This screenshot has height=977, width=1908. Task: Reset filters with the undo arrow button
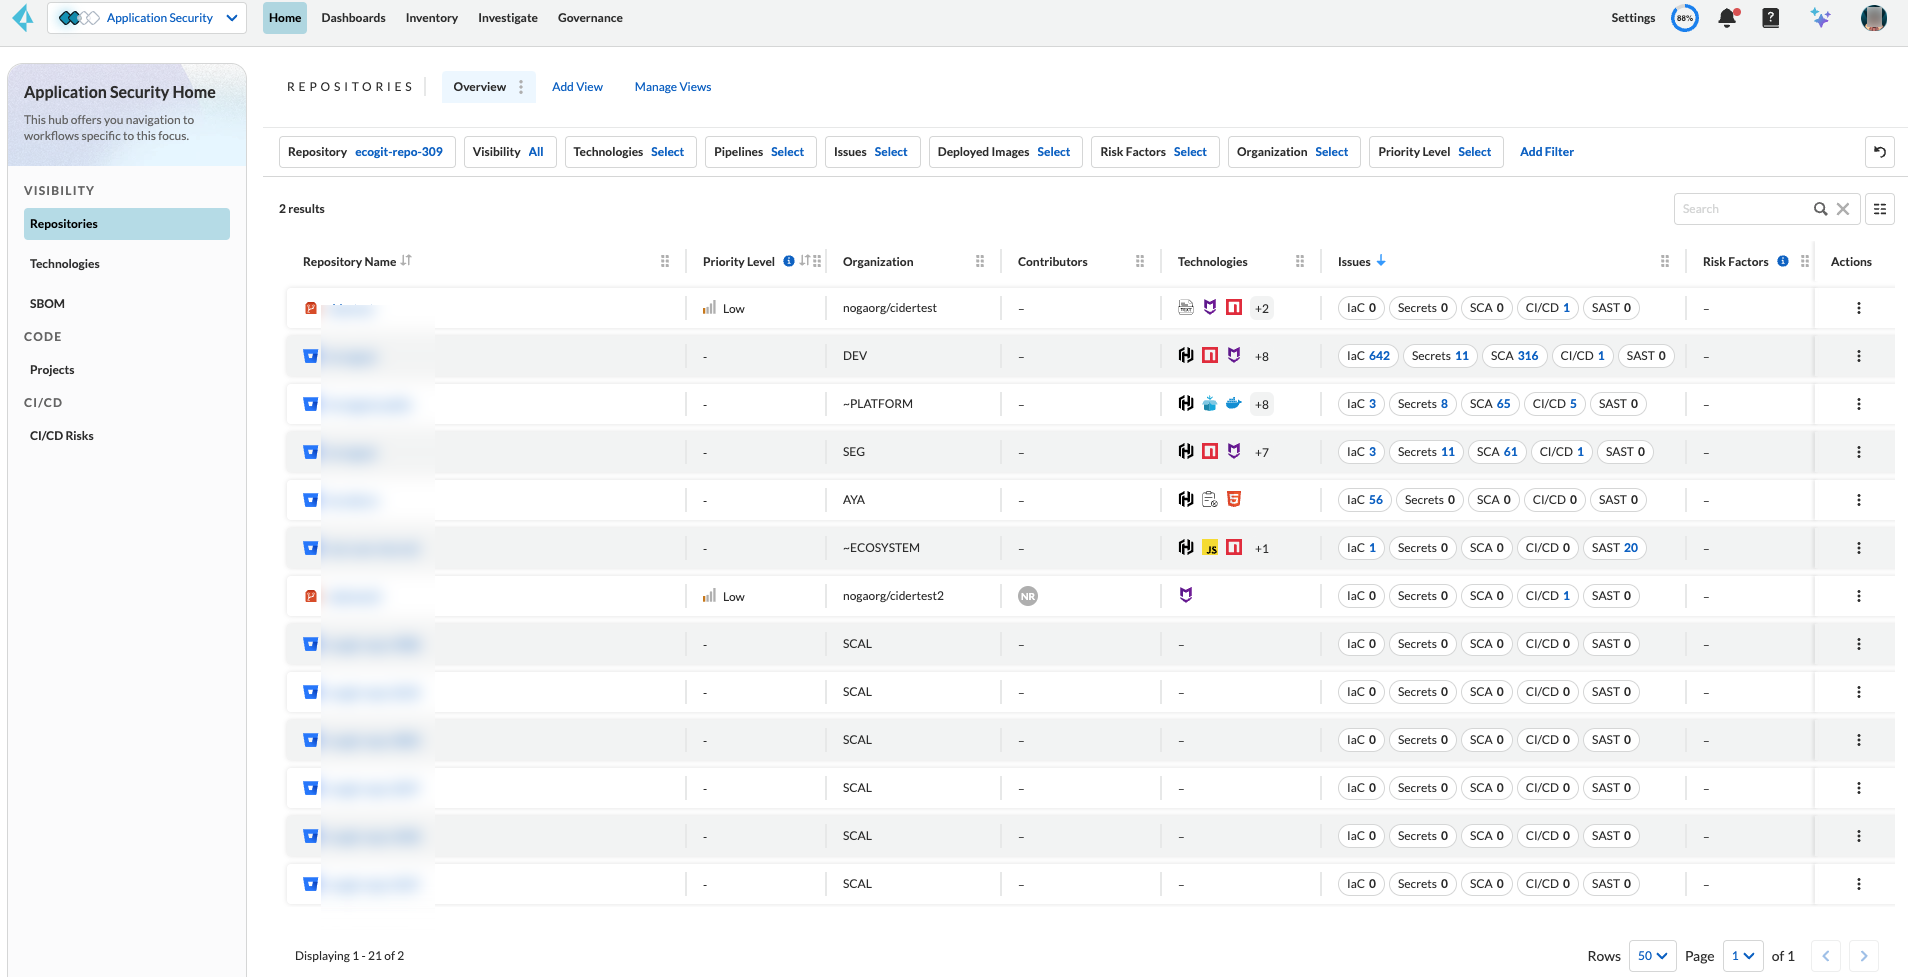(1880, 152)
